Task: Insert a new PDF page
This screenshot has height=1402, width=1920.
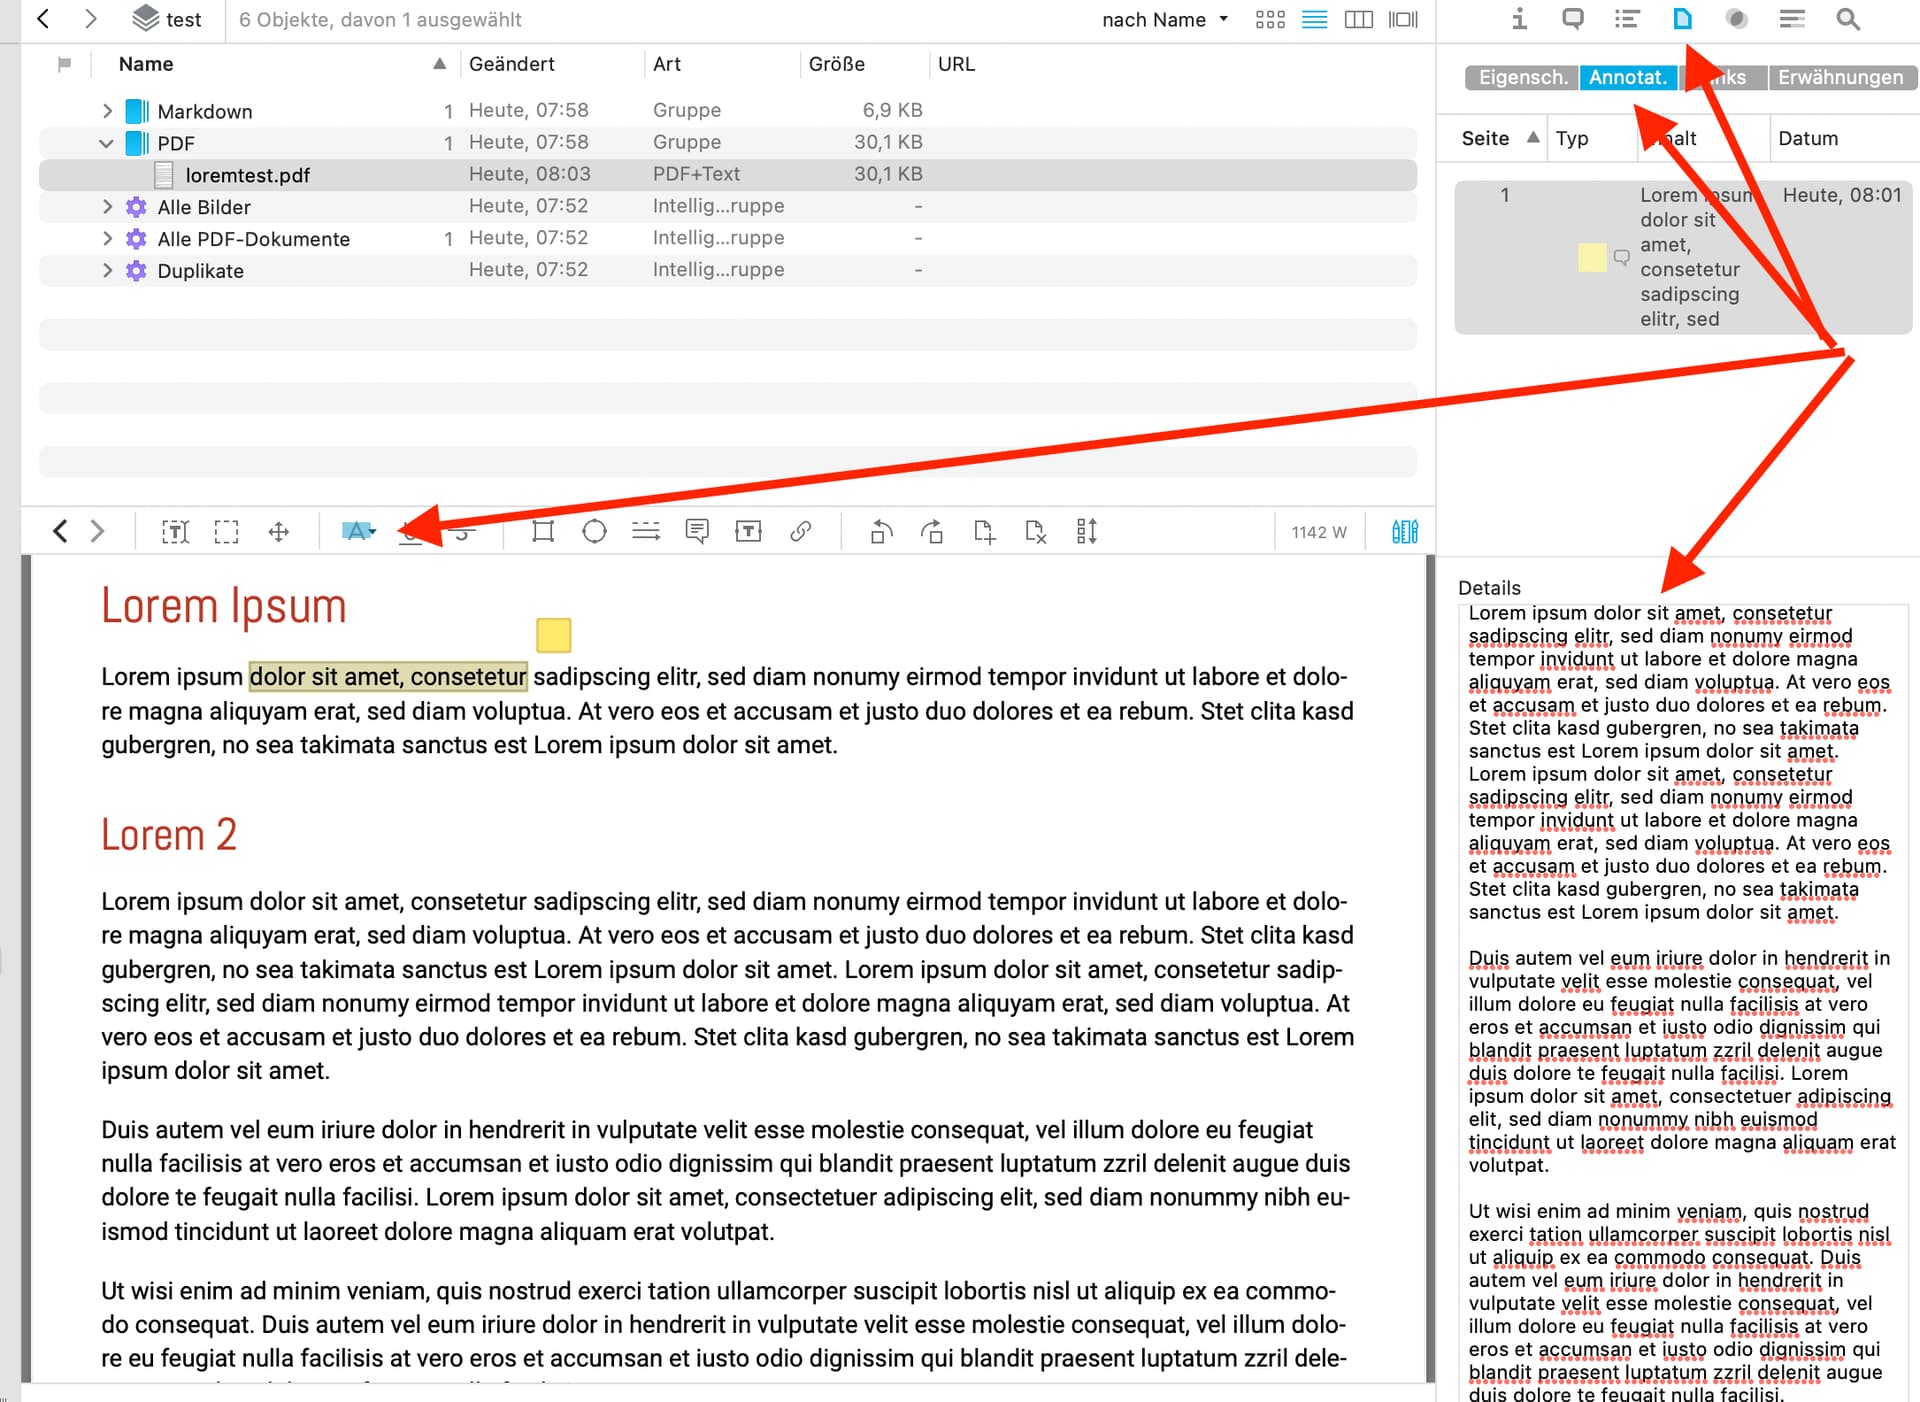Action: [984, 531]
